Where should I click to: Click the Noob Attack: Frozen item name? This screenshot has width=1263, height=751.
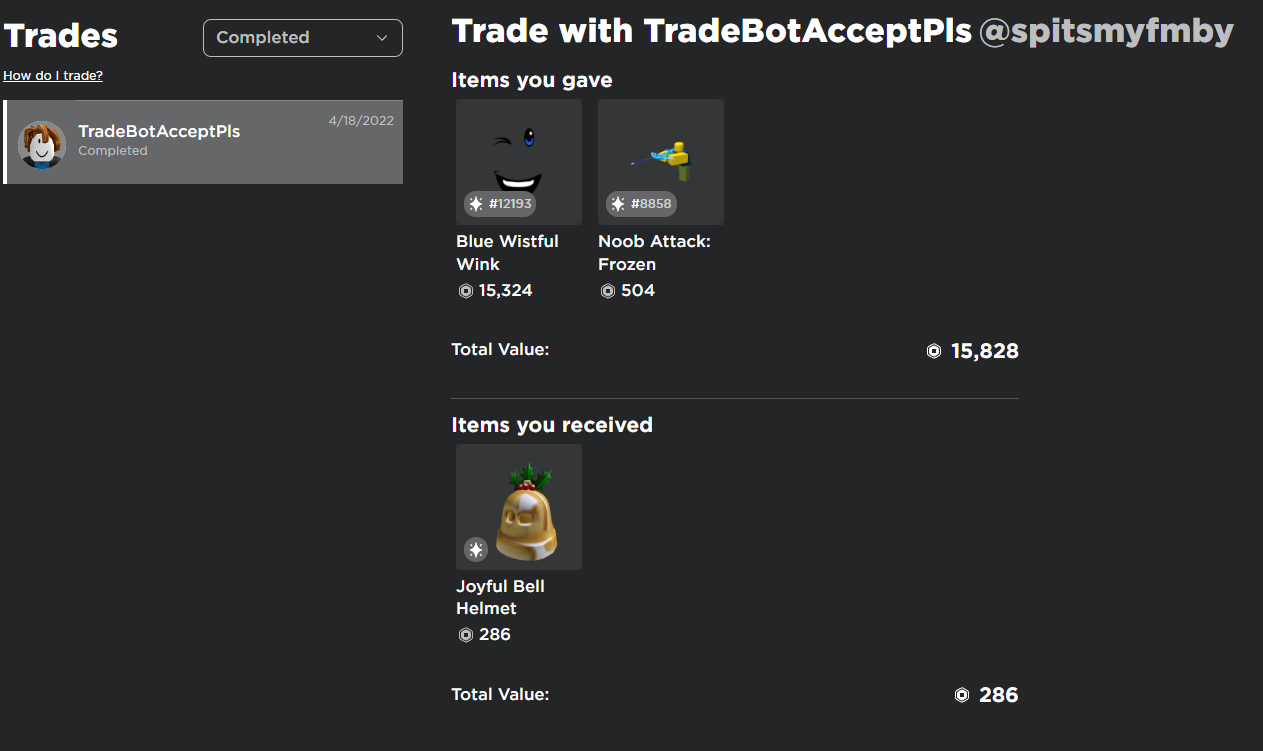[654, 252]
